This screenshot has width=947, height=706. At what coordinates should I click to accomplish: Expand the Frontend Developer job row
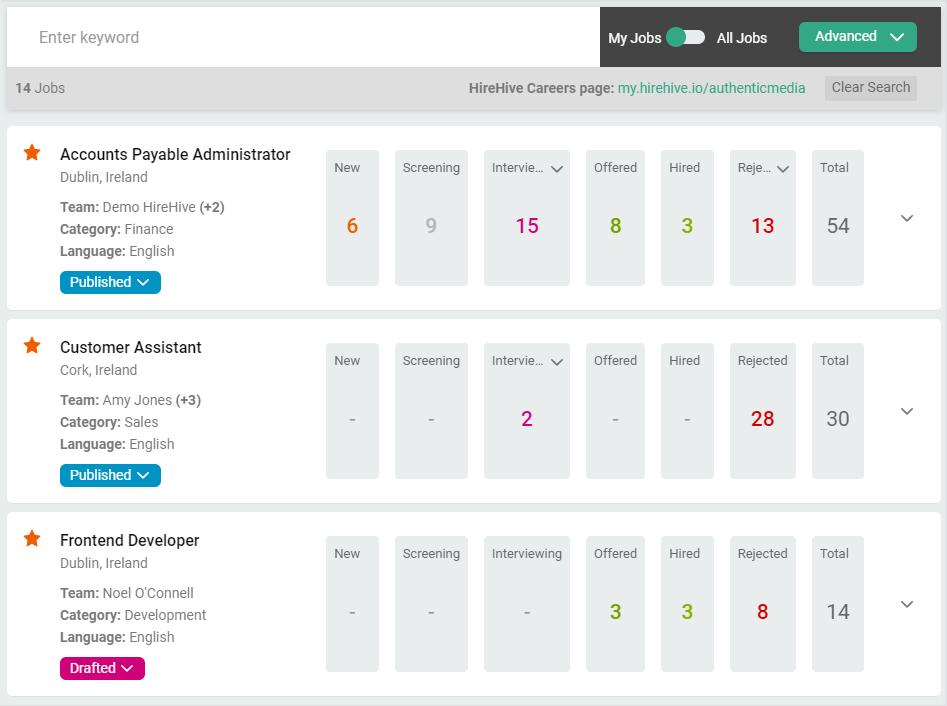click(x=907, y=604)
